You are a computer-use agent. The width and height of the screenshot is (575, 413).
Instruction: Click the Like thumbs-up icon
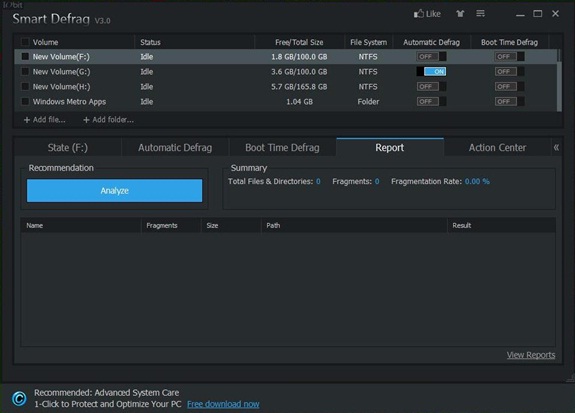(x=419, y=14)
